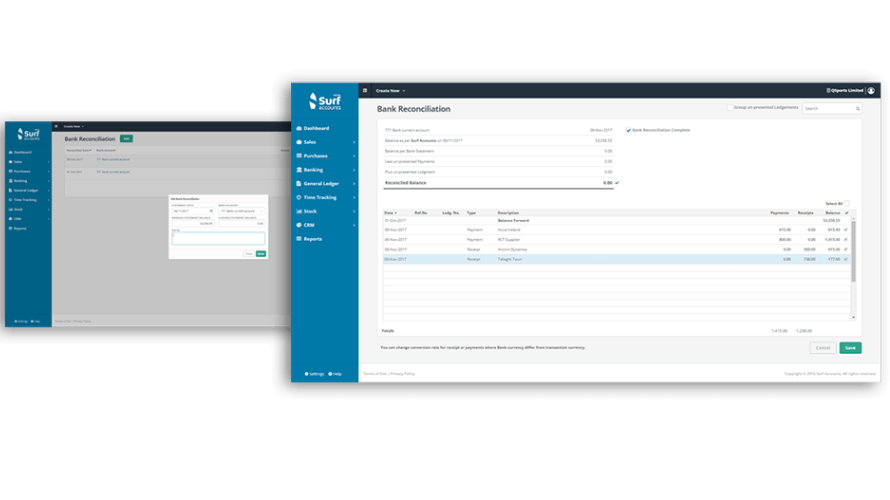Image resolution: width=890 pixels, height=500 pixels.
Task: Click Save in Edit Bank Reconciliation dialog
Action: point(261,254)
